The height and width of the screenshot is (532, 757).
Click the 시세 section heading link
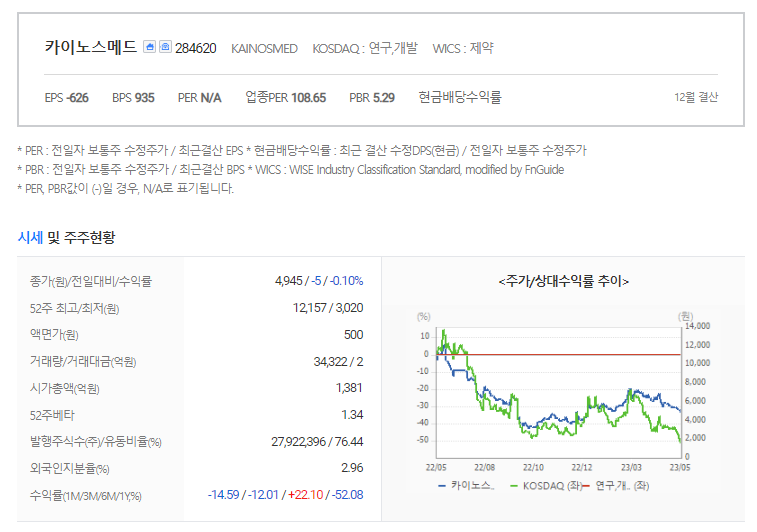[x=30, y=238]
